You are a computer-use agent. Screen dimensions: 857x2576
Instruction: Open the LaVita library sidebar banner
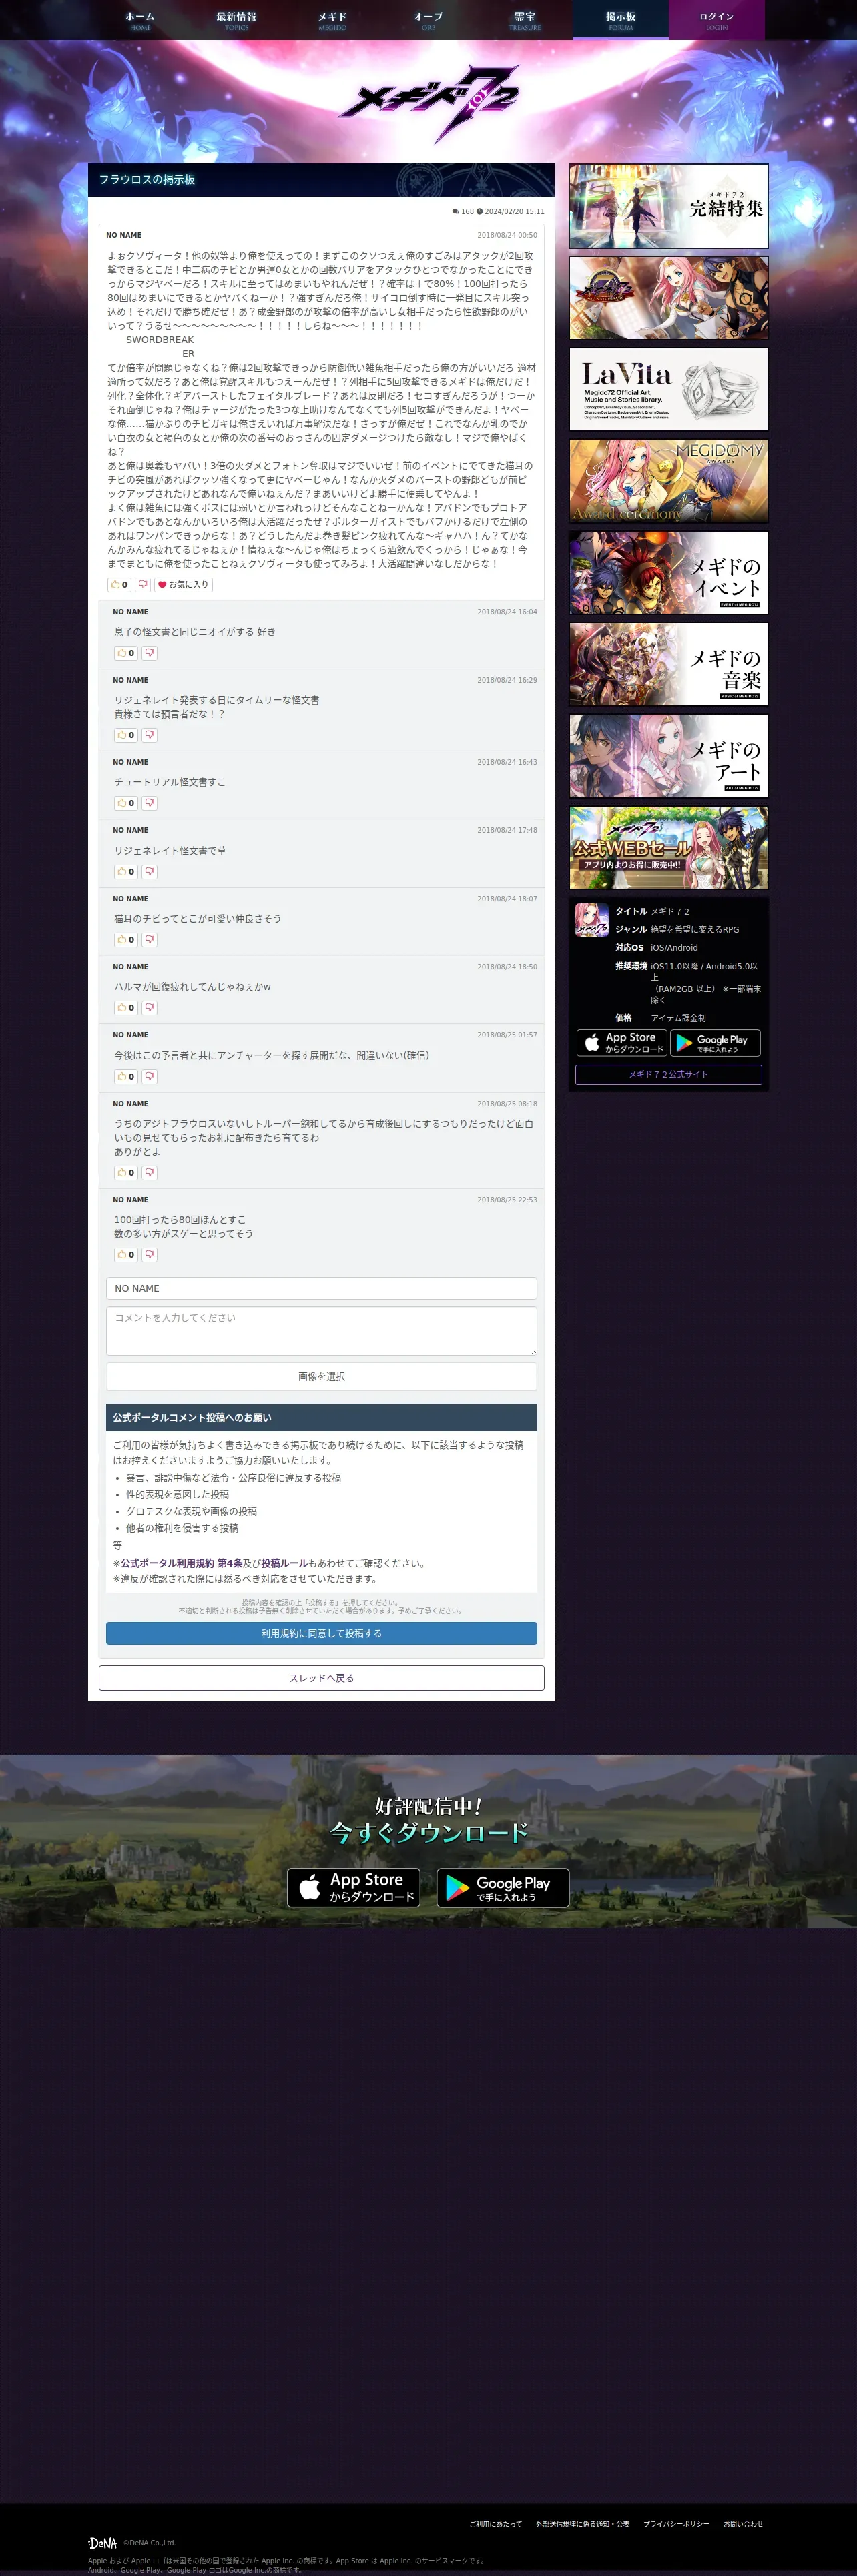pos(668,389)
